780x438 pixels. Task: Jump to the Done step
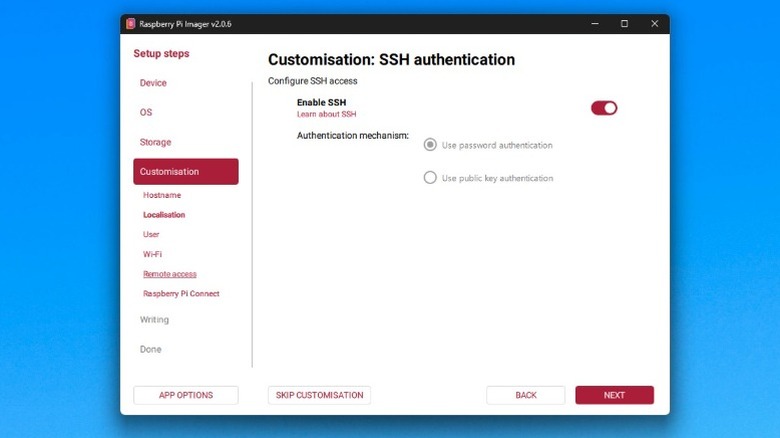150,349
